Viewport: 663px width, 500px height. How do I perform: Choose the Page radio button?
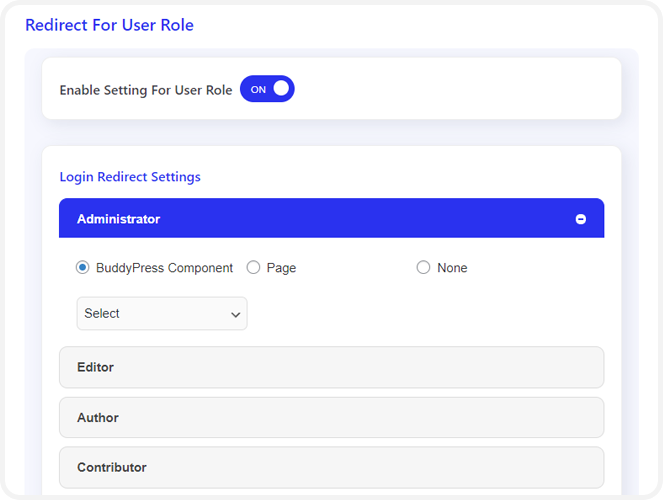253,268
